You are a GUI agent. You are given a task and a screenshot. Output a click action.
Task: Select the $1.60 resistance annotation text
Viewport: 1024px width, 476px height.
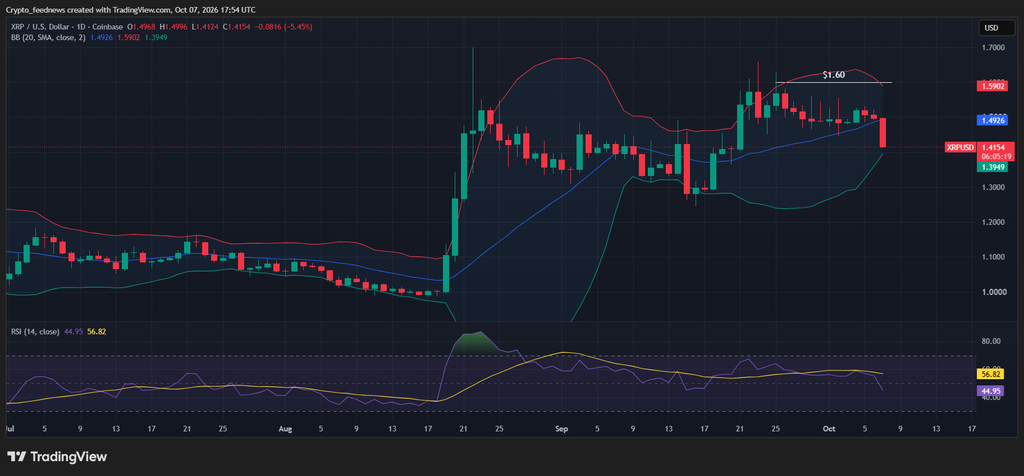coord(833,75)
